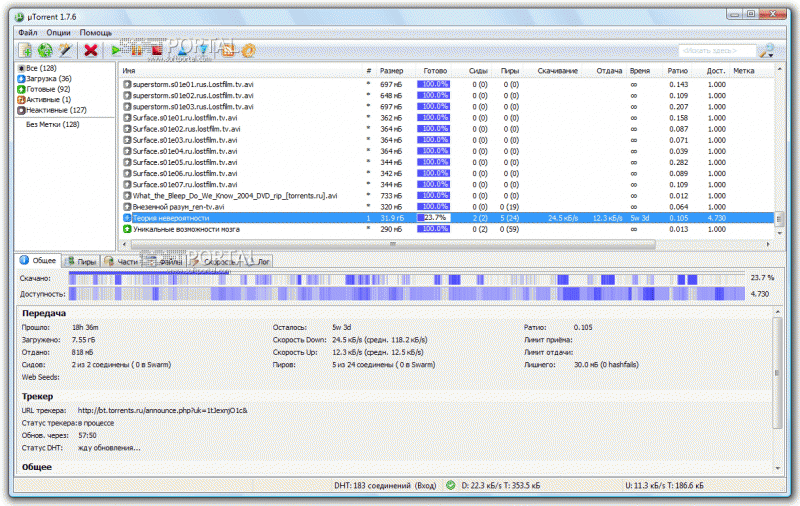
Task: Switch to the Общее tab
Action: [39, 260]
